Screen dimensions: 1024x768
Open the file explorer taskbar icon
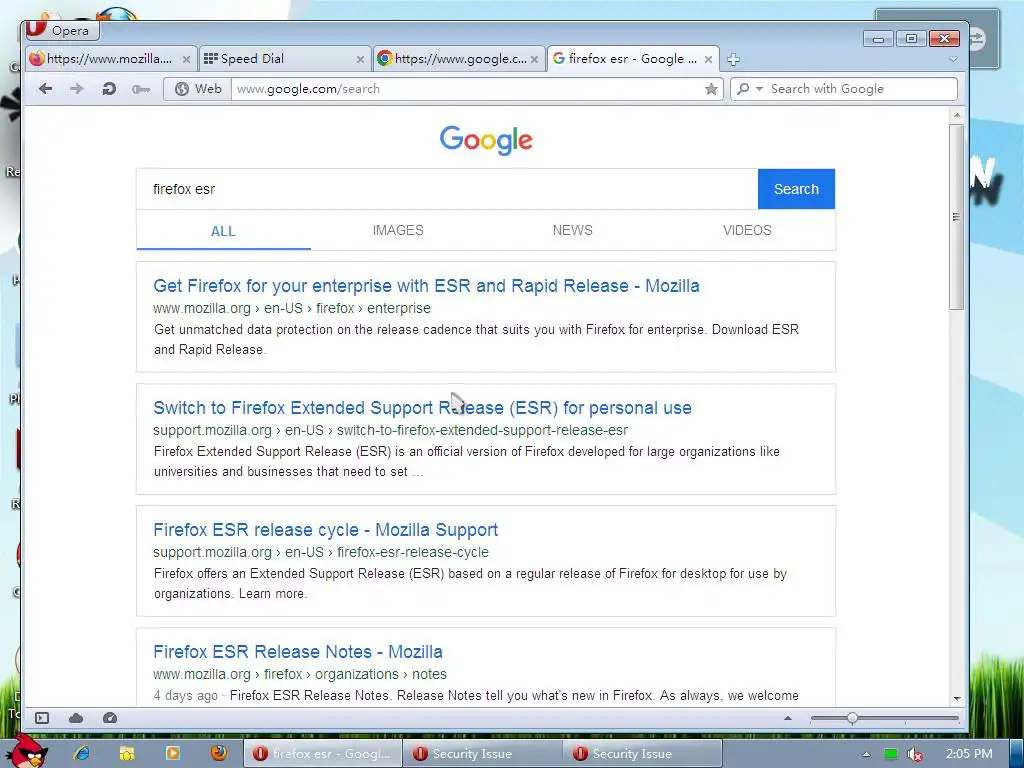tap(127, 754)
